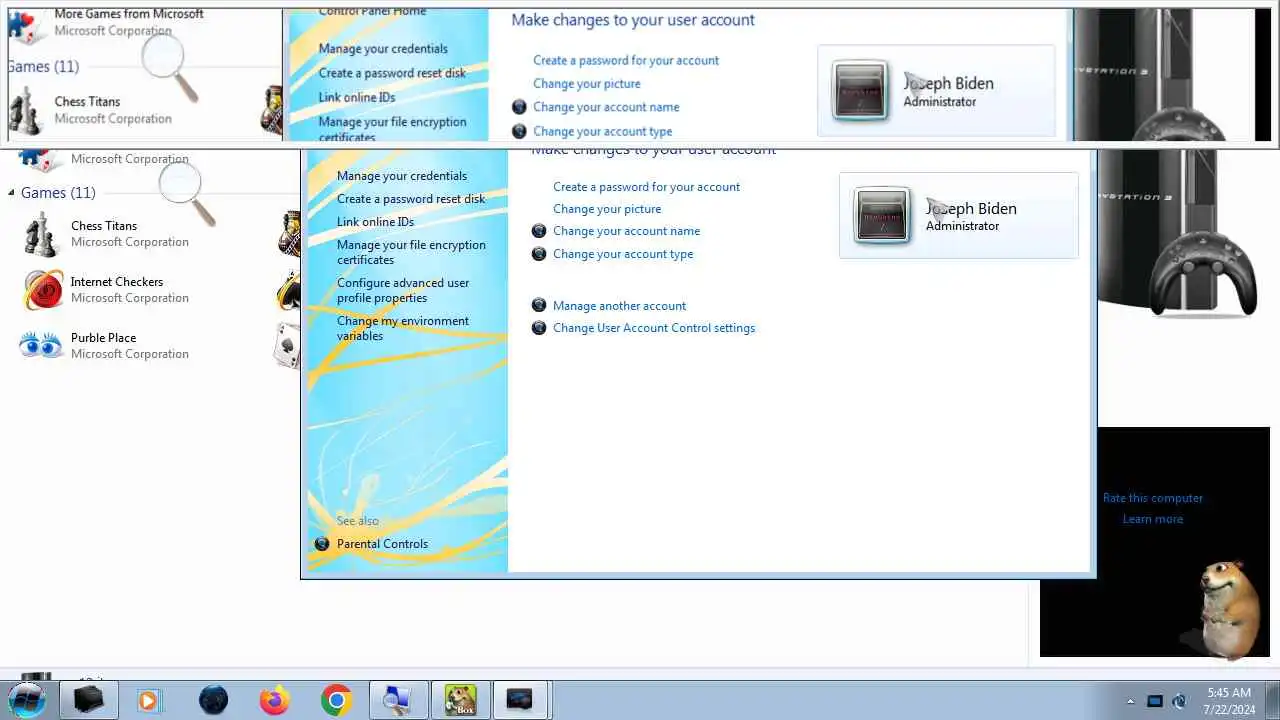
Task: Click the Learn more link below Rate this computer
Action: (x=1153, y=519)
